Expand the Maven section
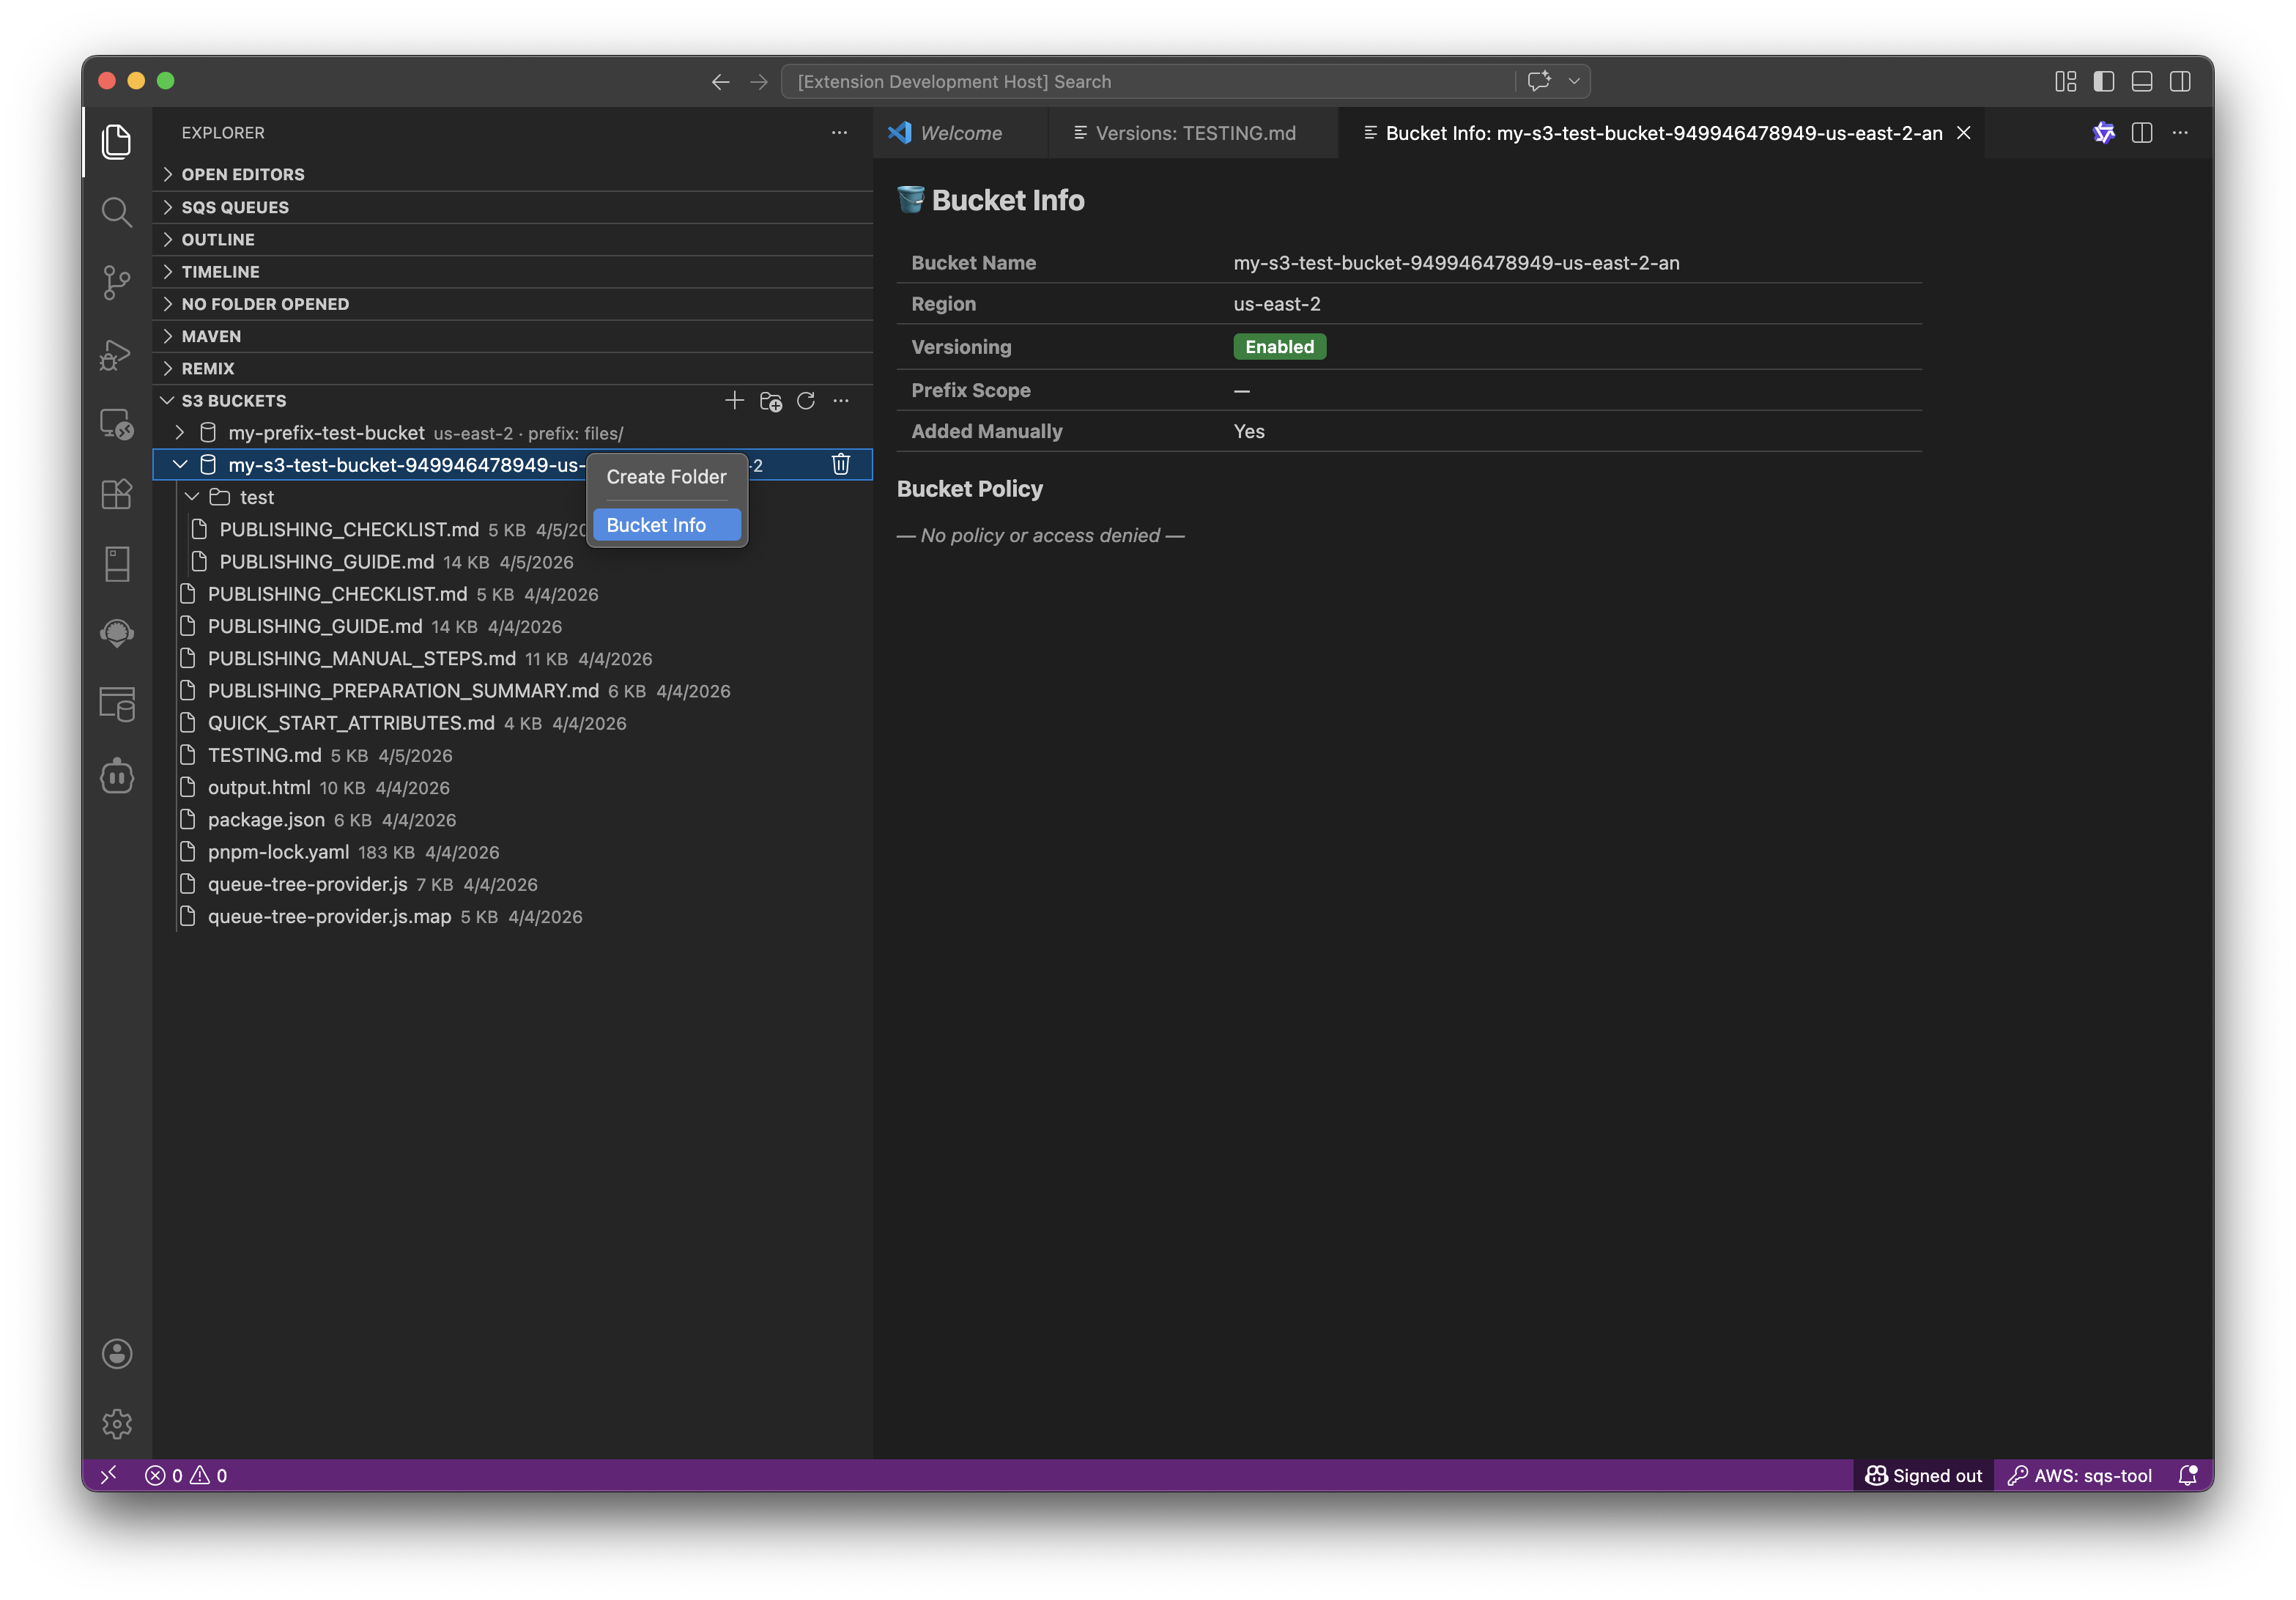Image resolution: width=2296 pixels, height=1600 pixels. tap(513, 336)
